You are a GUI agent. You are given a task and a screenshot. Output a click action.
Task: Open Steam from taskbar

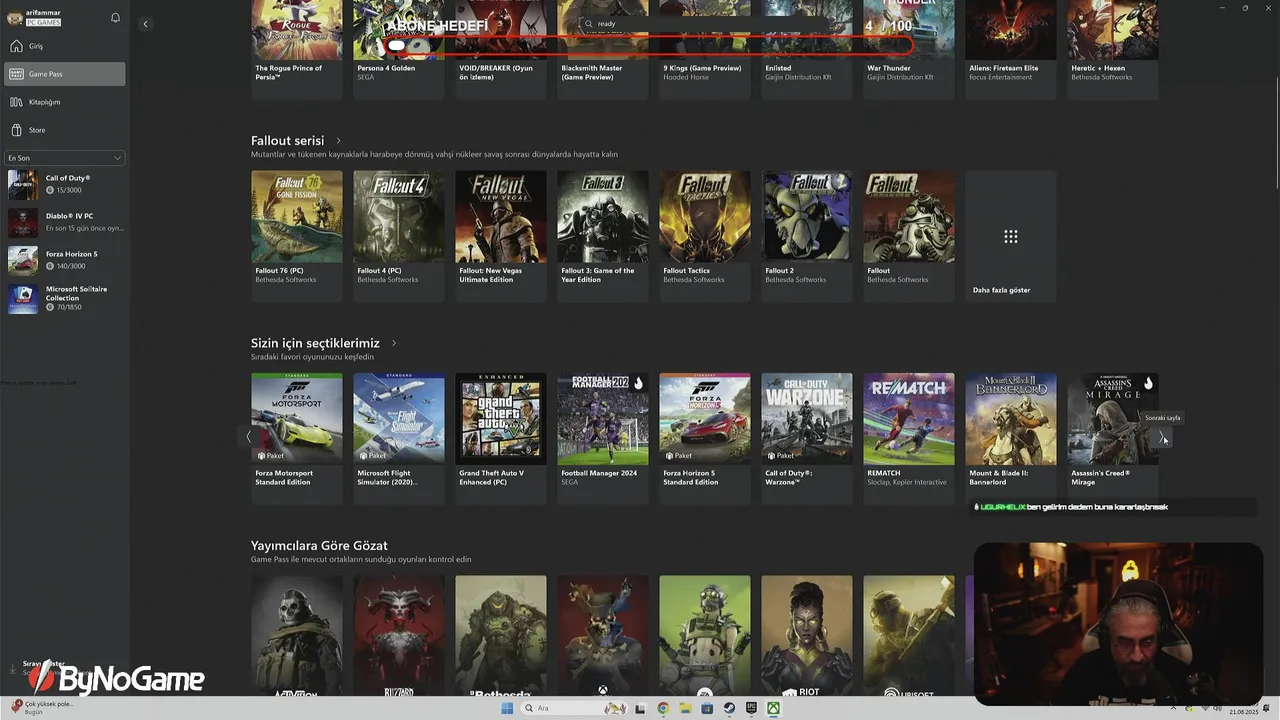729,708
